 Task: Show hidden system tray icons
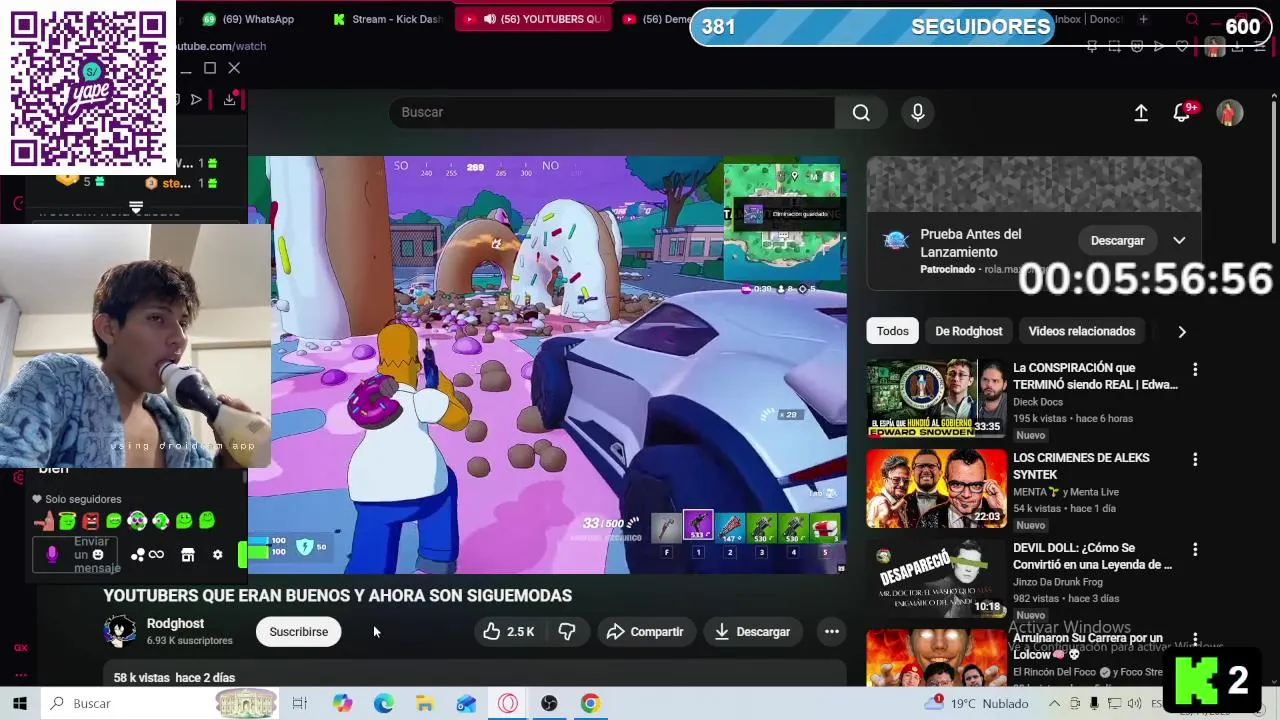(1055, 703)
